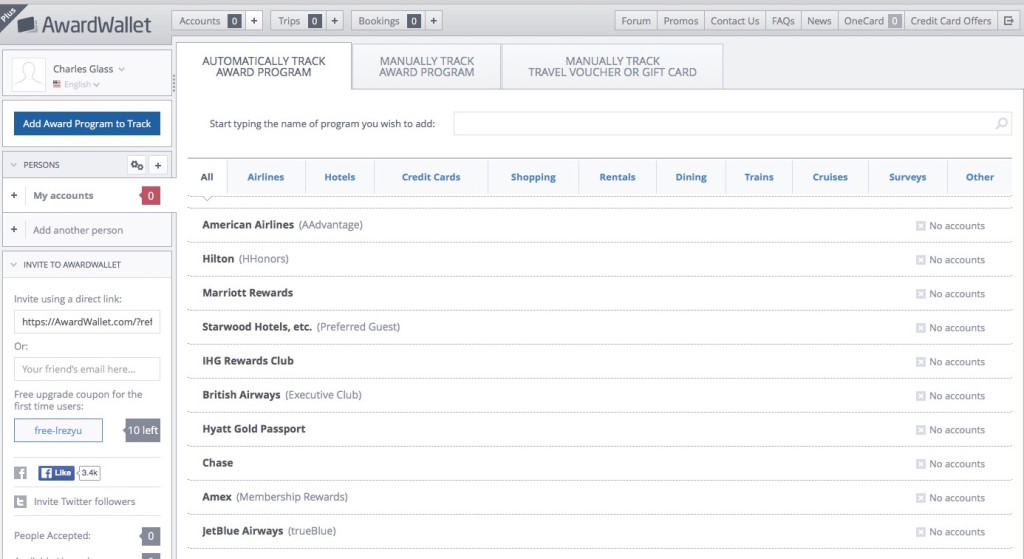Open Contact Us page

[x=735, y=21]
